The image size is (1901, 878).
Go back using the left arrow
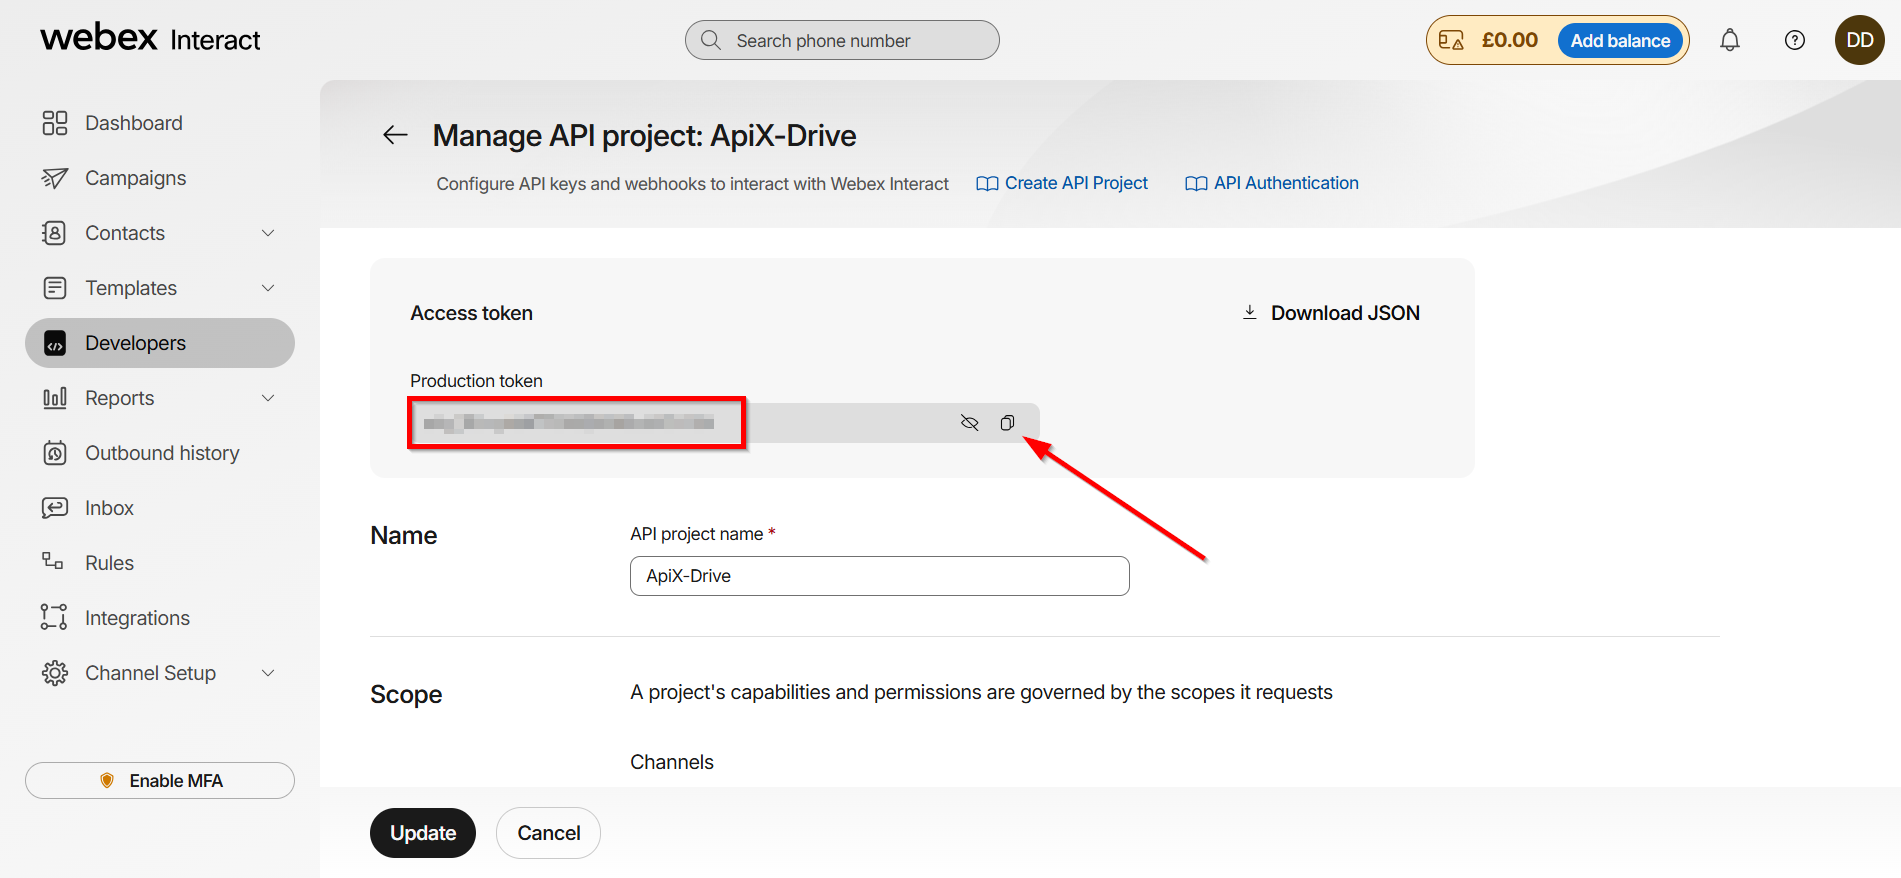396,135
